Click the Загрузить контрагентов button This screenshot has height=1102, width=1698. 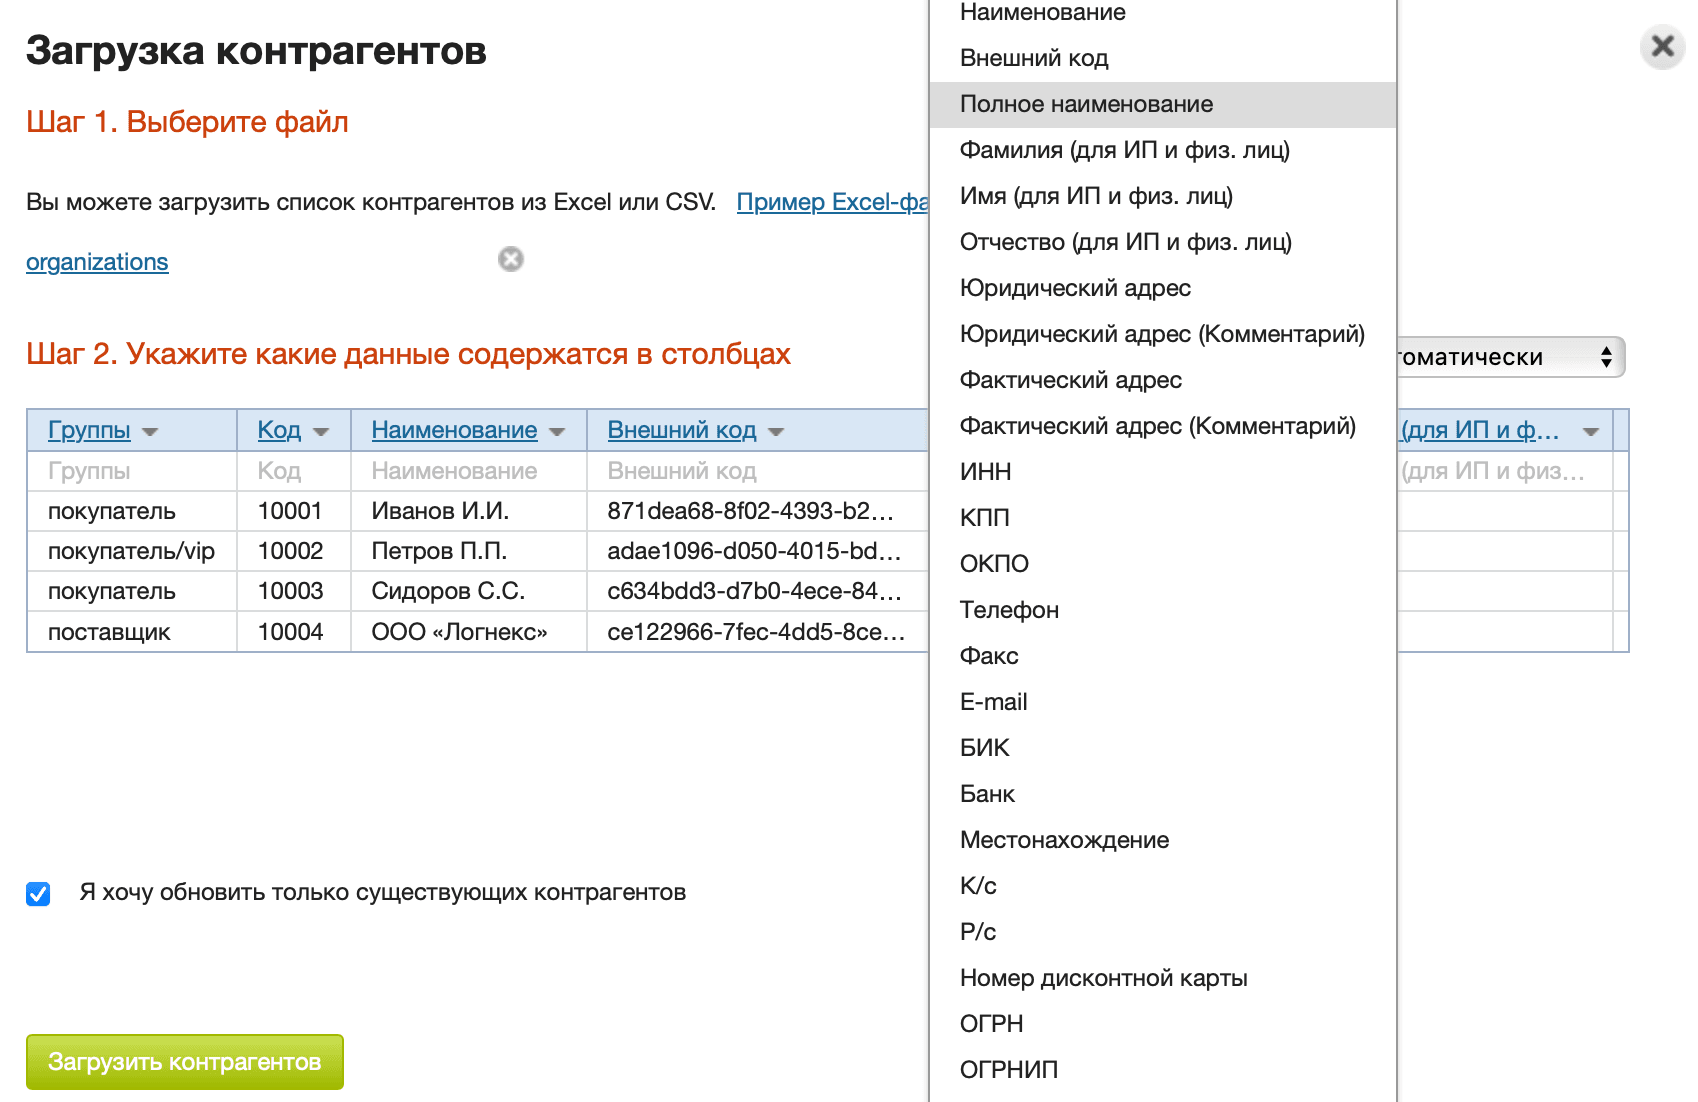184,1061
